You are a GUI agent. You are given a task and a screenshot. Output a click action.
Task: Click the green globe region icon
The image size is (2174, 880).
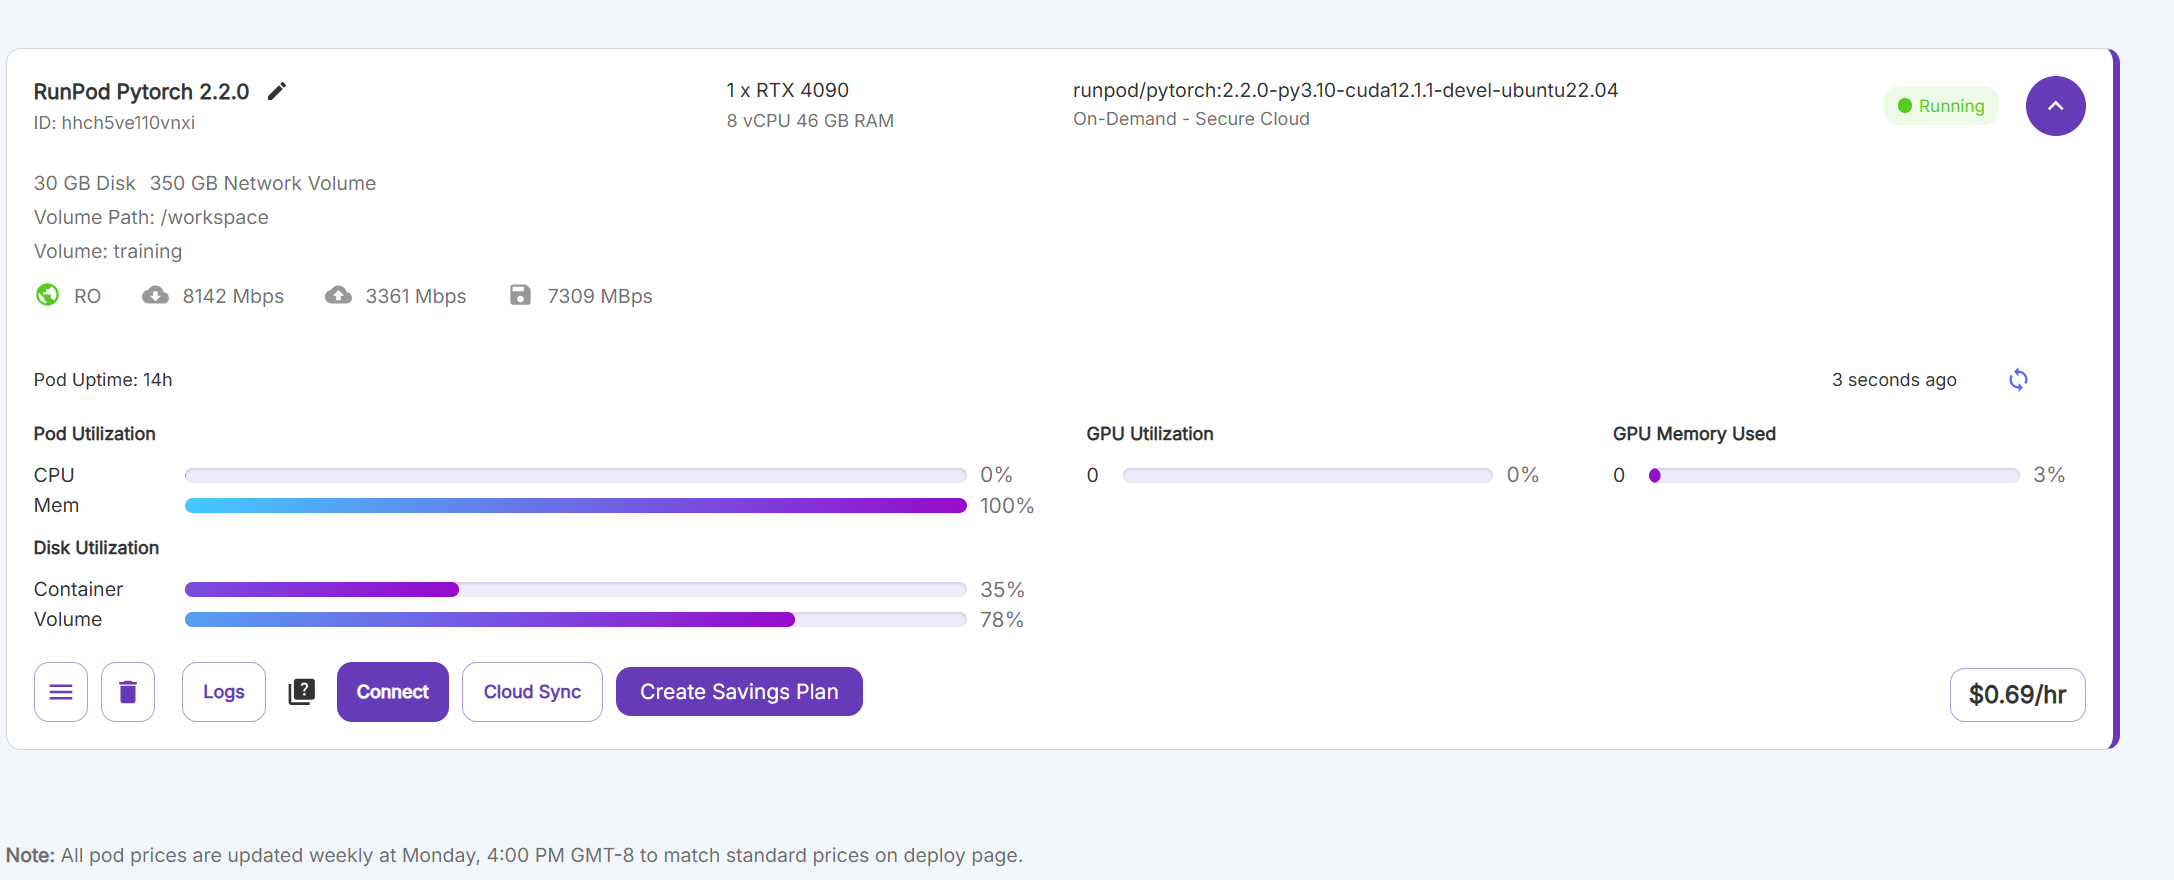[47, 295]
